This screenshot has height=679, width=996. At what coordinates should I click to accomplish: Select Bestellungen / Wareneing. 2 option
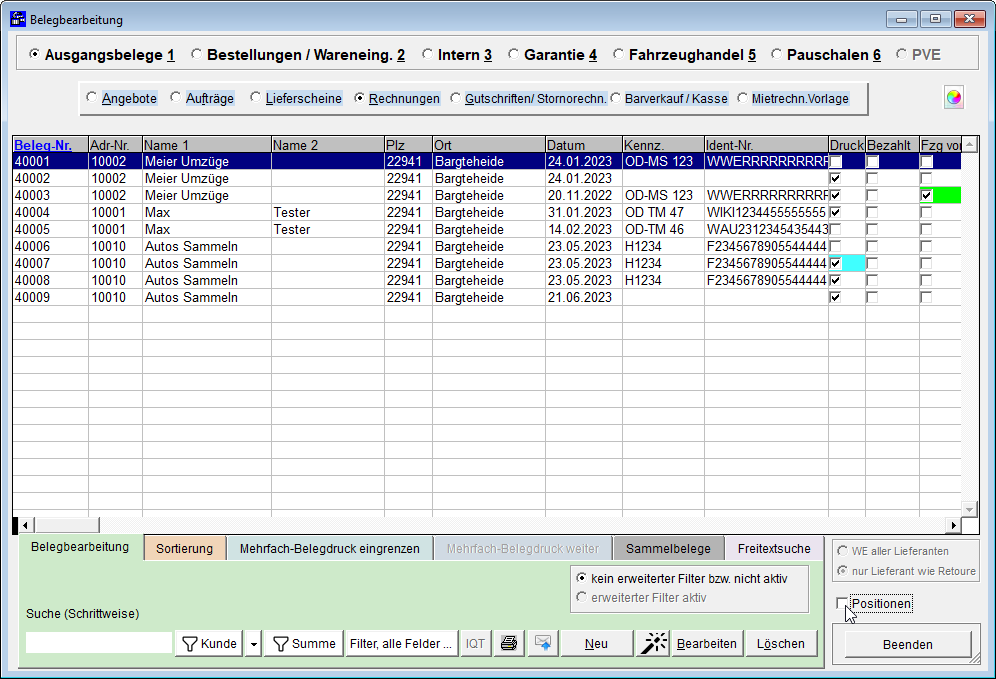pyautogui.click(x=196, y=55)
